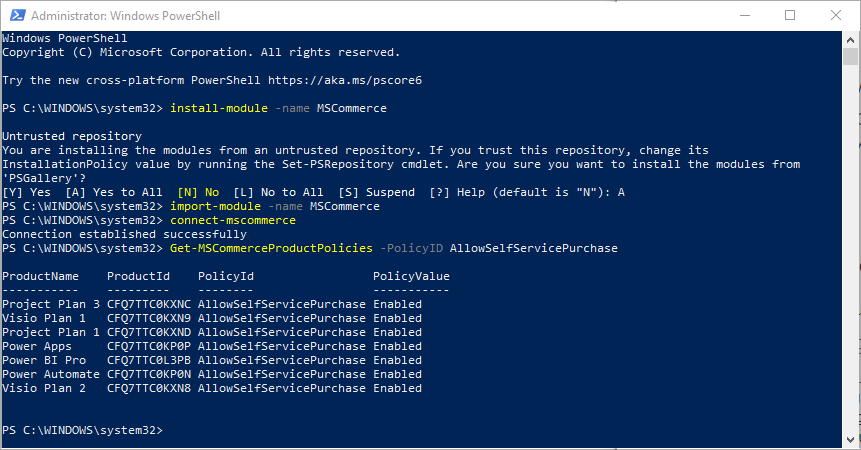861x450 pixels.
Task: Minimize the PowerShell window
Action: 745,15
